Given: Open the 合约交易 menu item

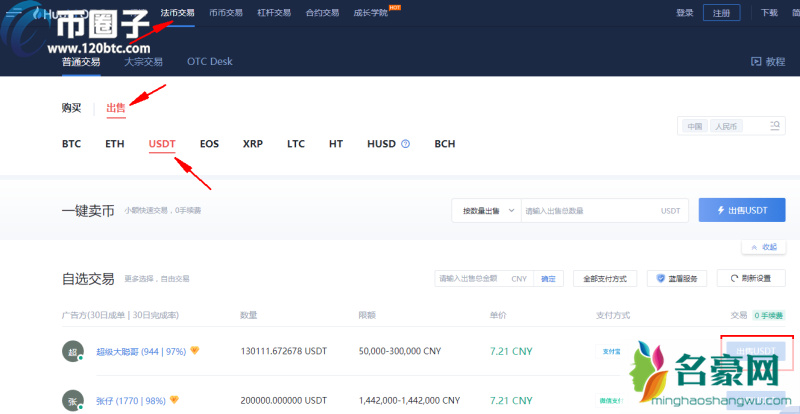Looking at the screenshot, I should (322, 13).
